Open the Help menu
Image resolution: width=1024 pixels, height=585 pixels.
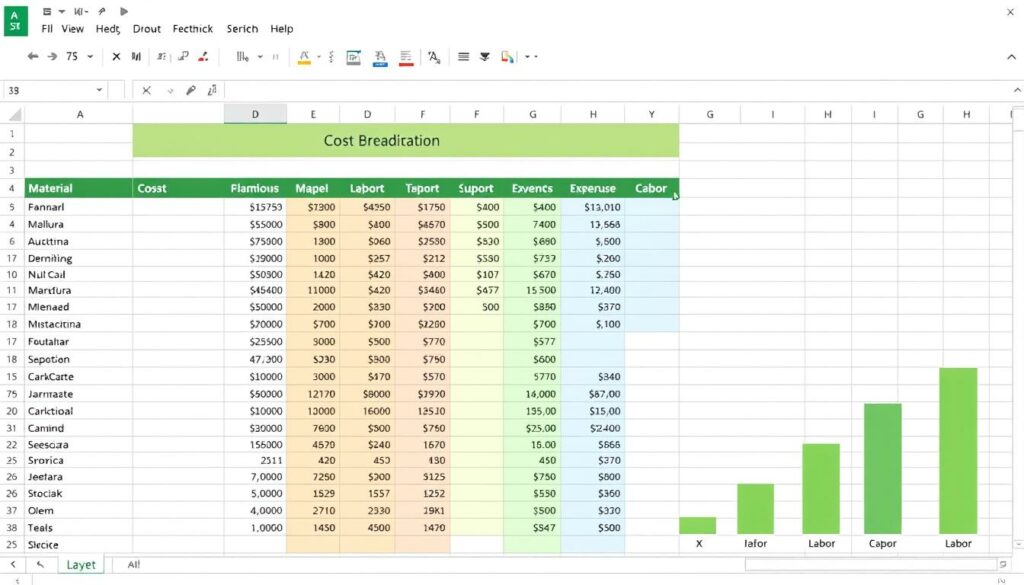click(281, 29)
